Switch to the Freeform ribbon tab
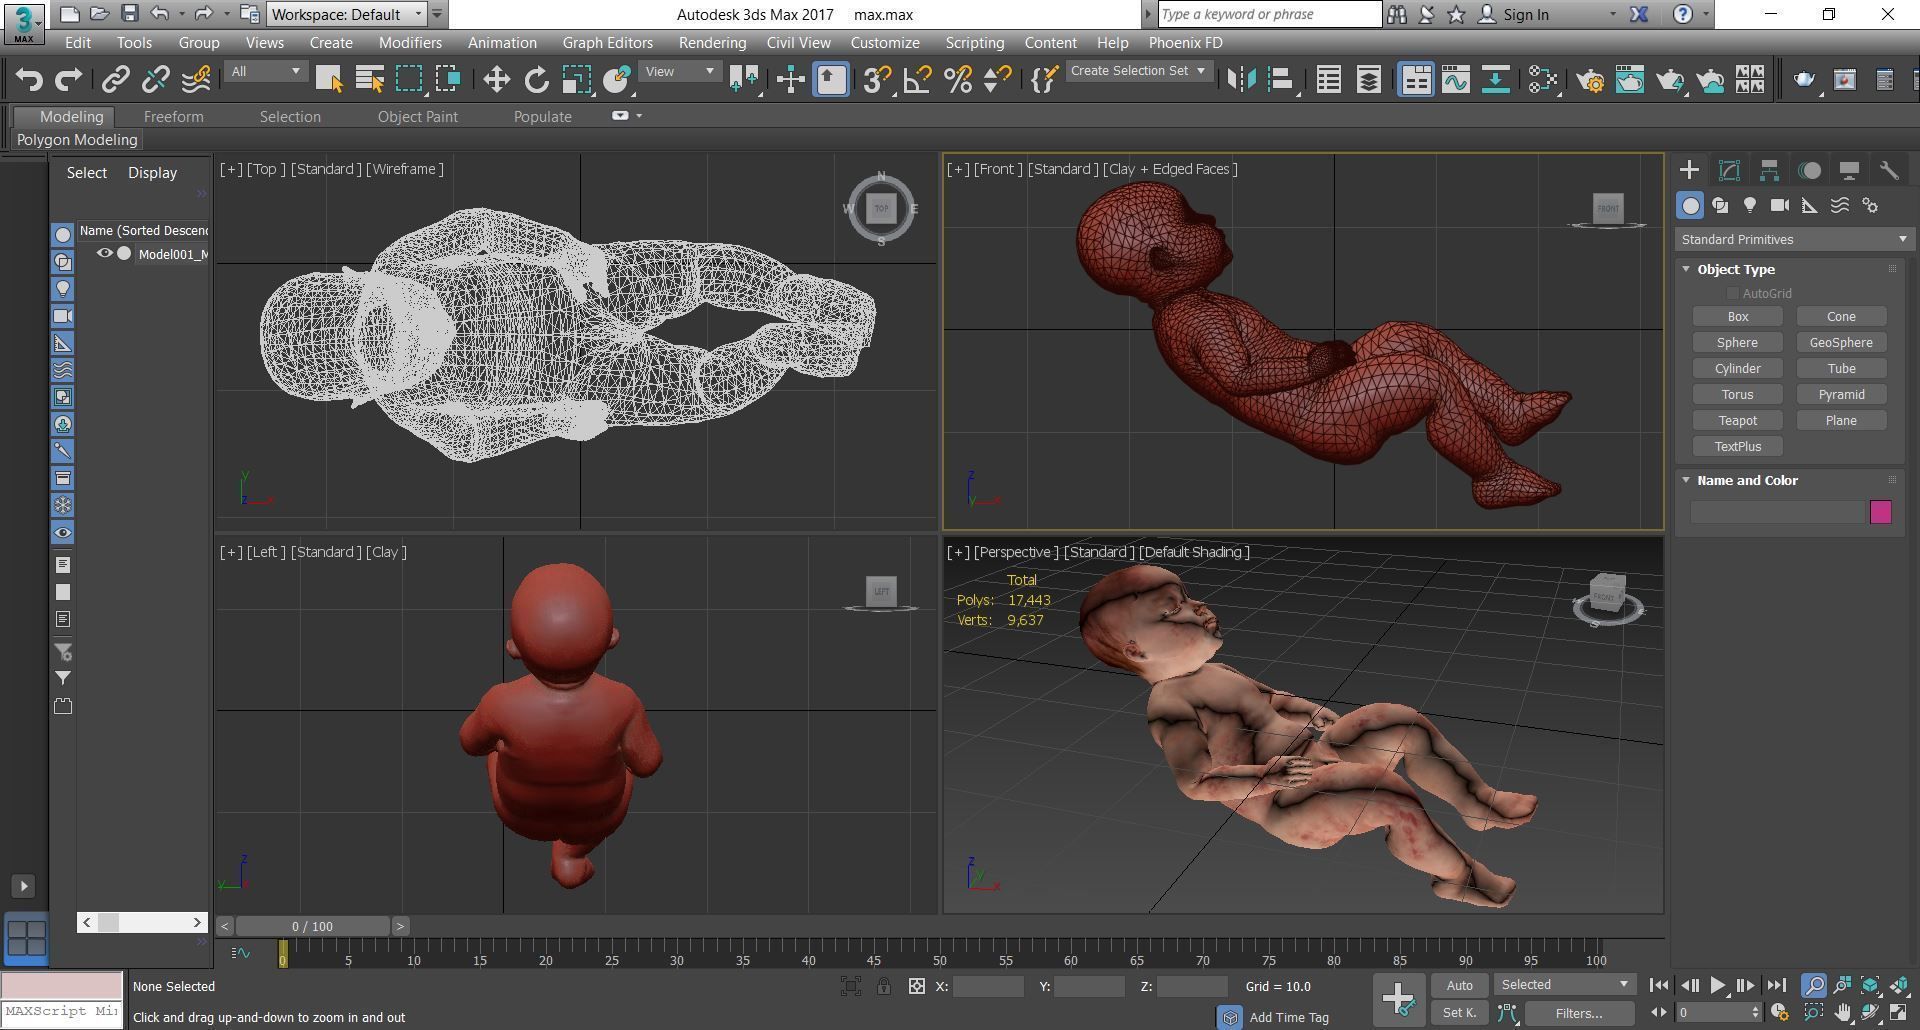The height and width of the screenshot is (1030, 1920). click(173, 116)
